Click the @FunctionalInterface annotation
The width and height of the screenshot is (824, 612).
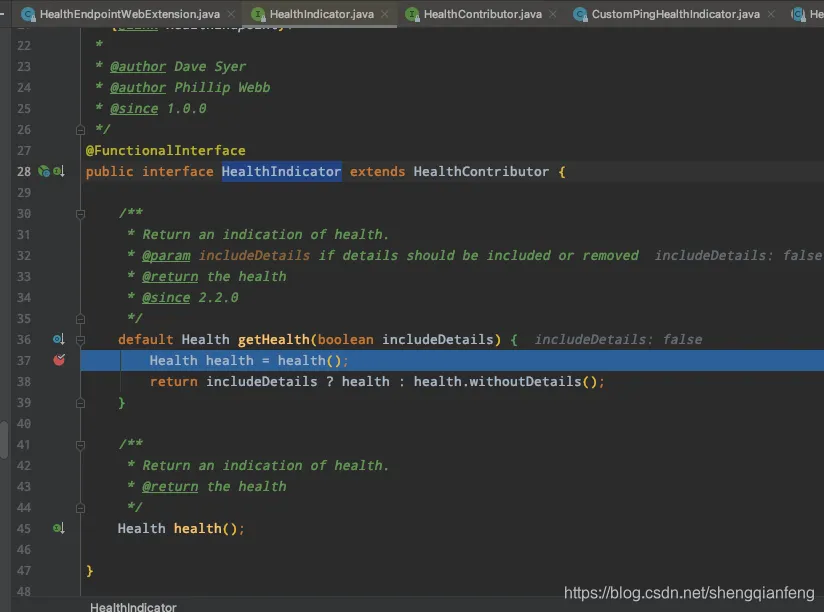pyautogui.click(x=166, y=151)
